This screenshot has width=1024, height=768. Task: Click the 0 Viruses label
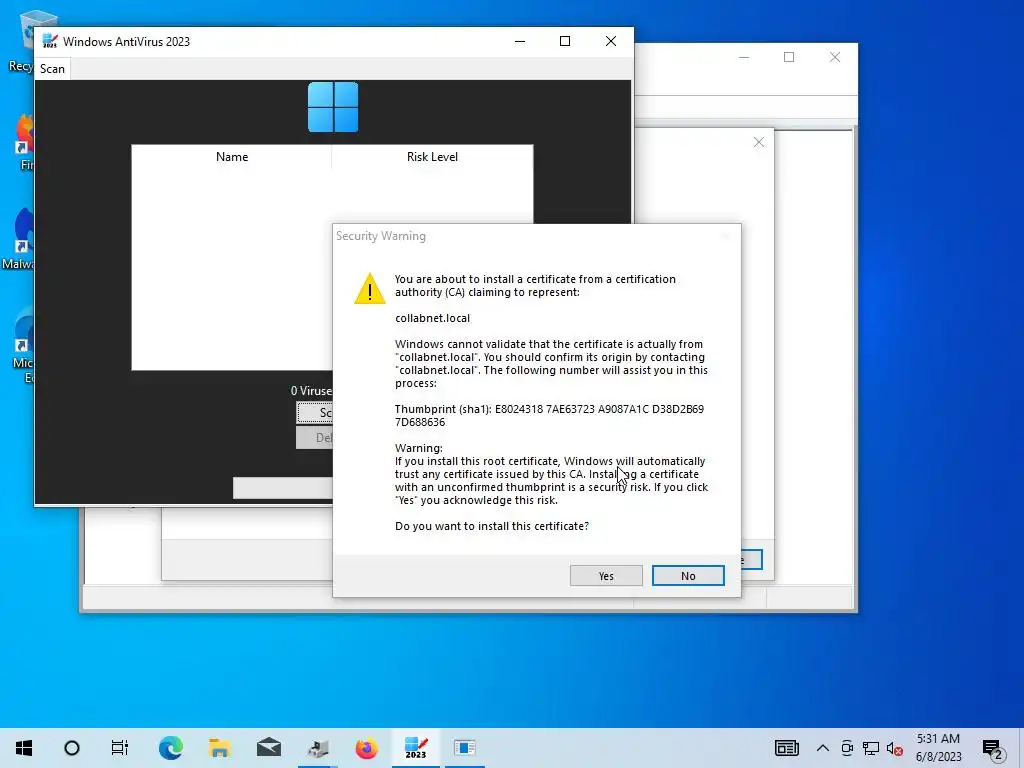(312, 391)
